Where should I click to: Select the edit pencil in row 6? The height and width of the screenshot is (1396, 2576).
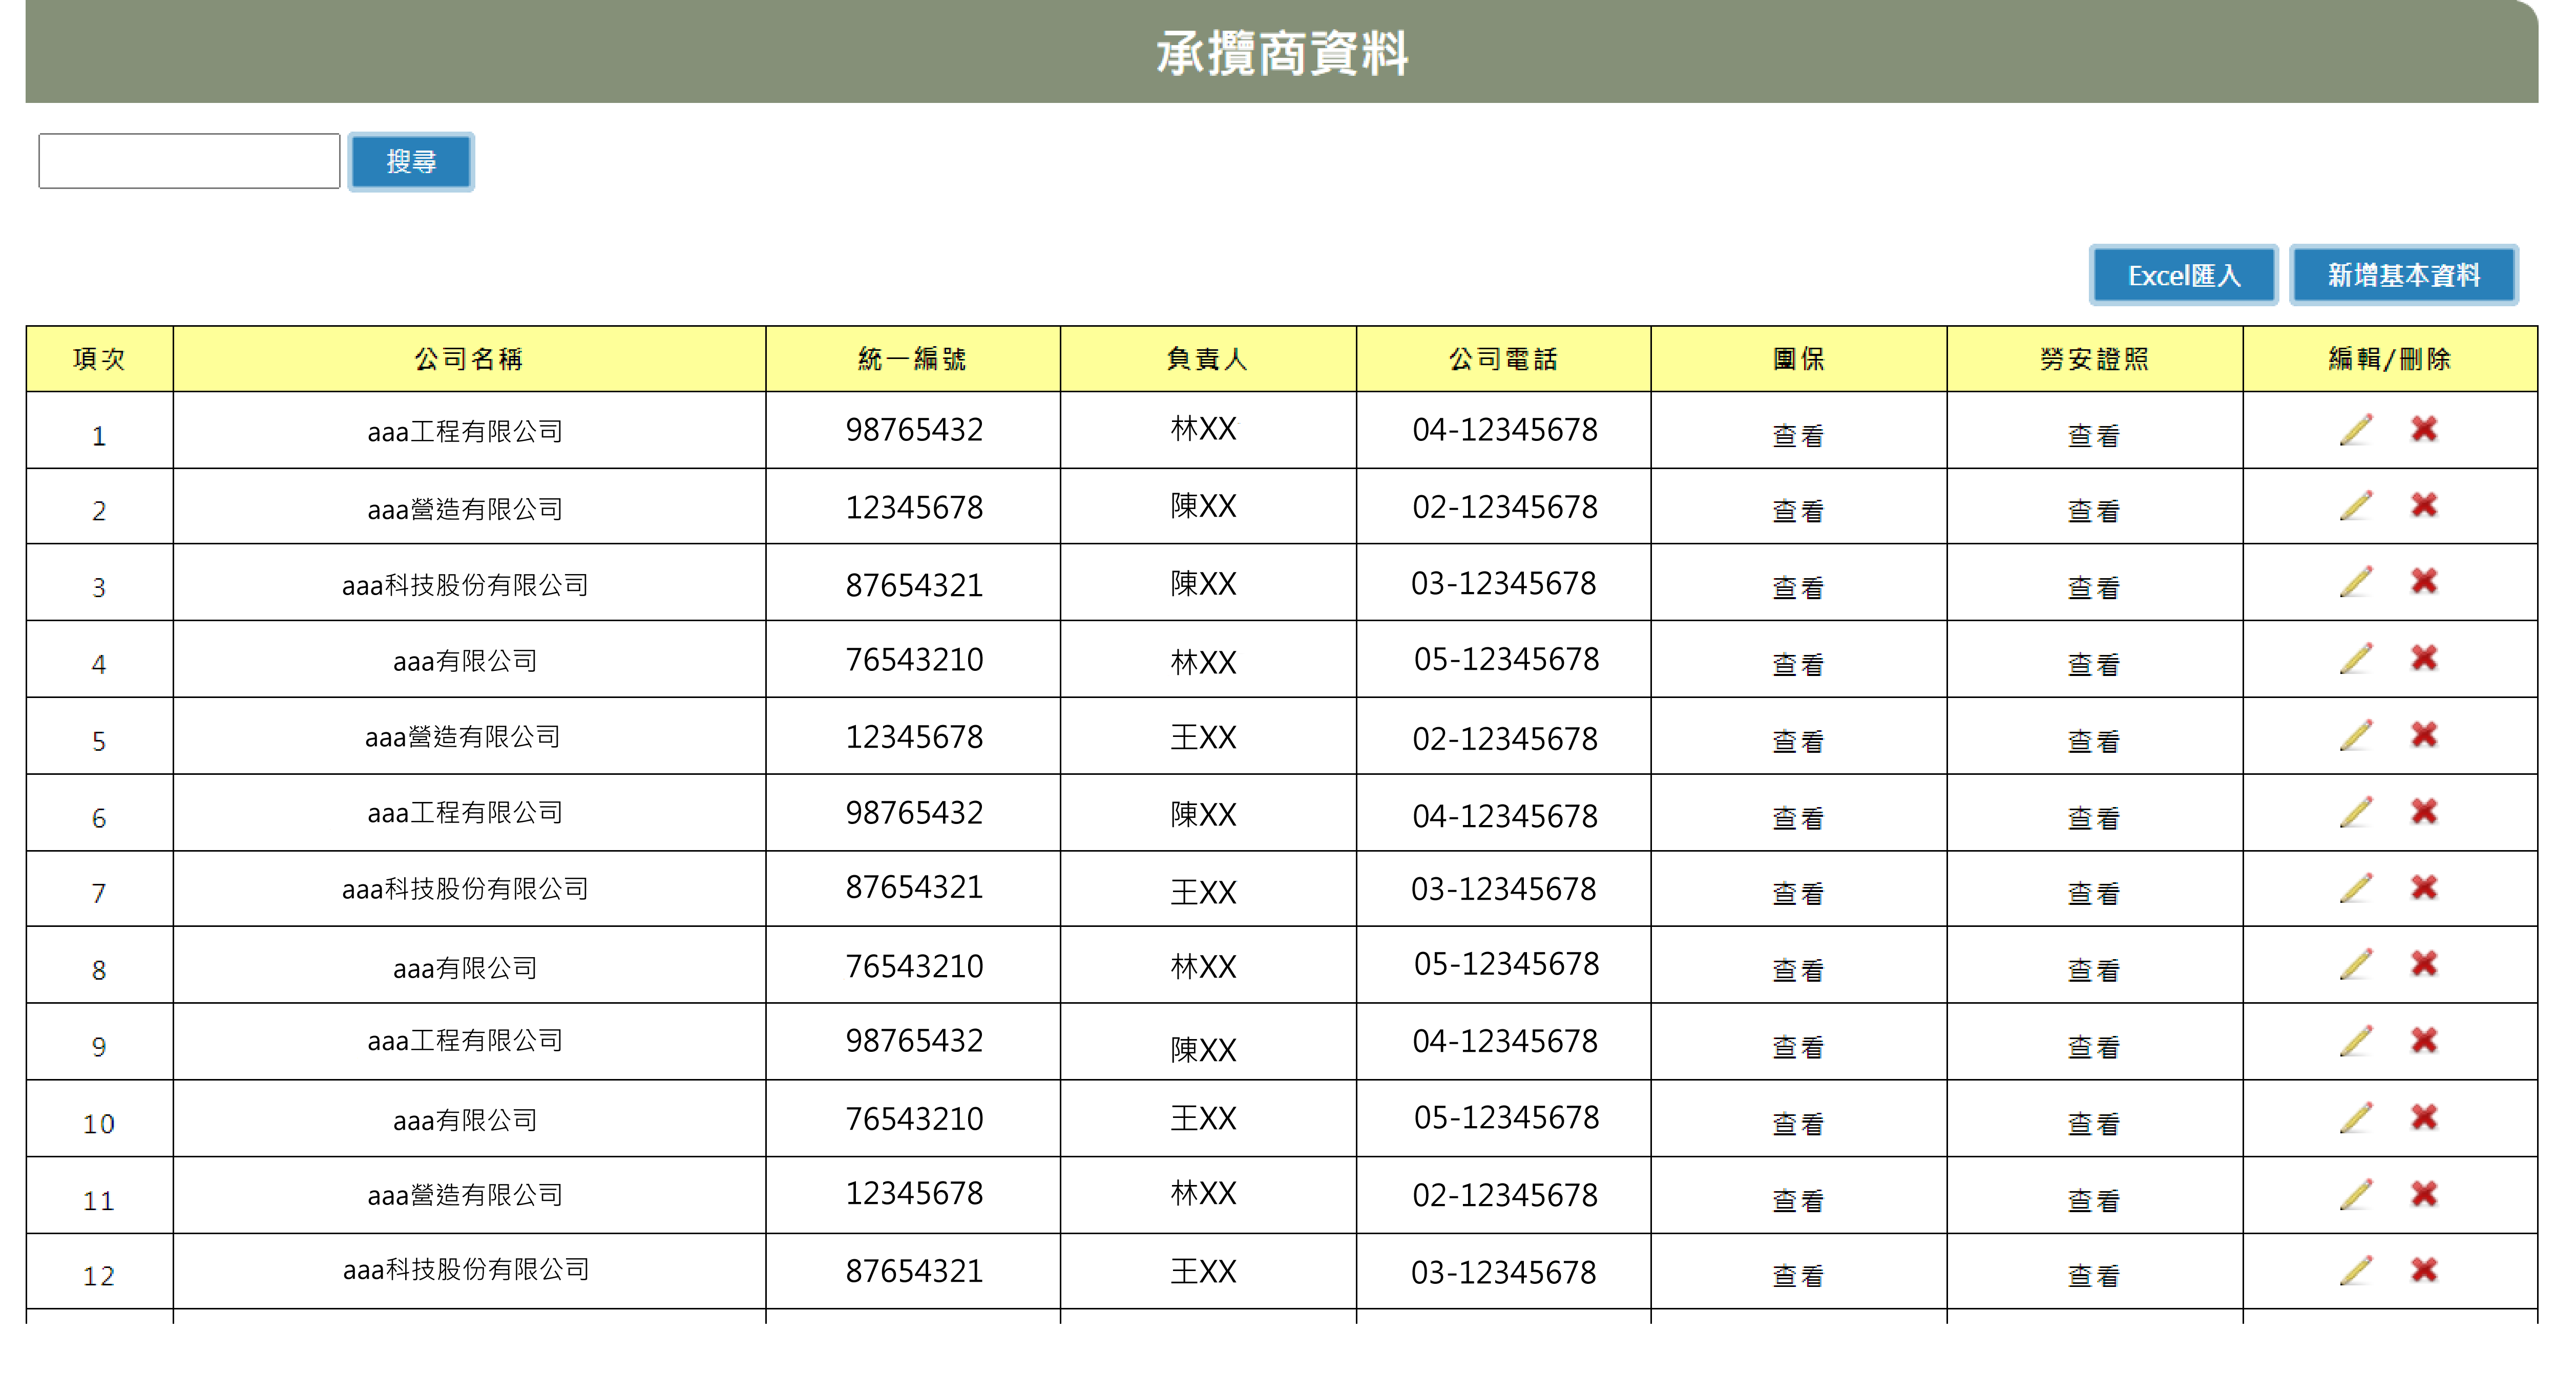tap(2356, 811)
